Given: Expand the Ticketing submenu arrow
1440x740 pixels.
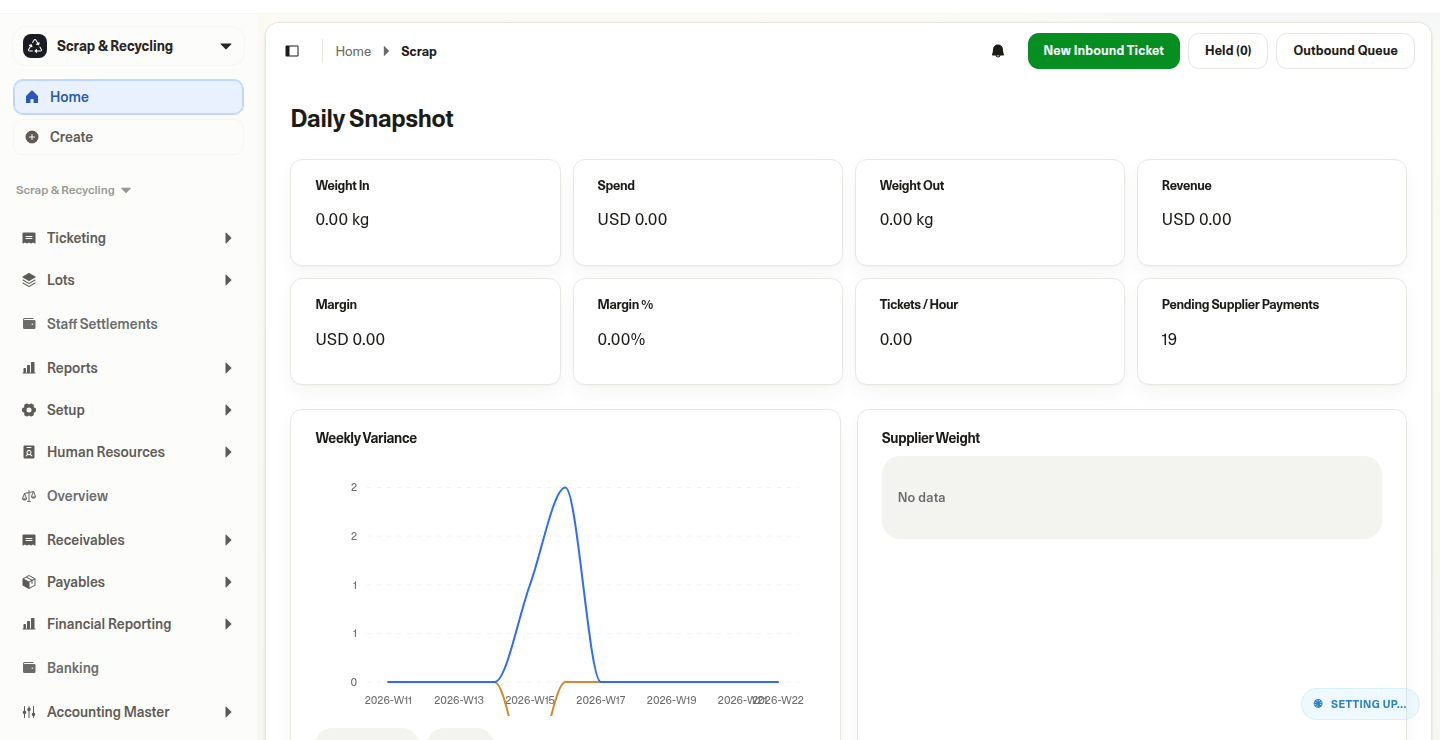Looking at the screenshot, I should 228,238.
